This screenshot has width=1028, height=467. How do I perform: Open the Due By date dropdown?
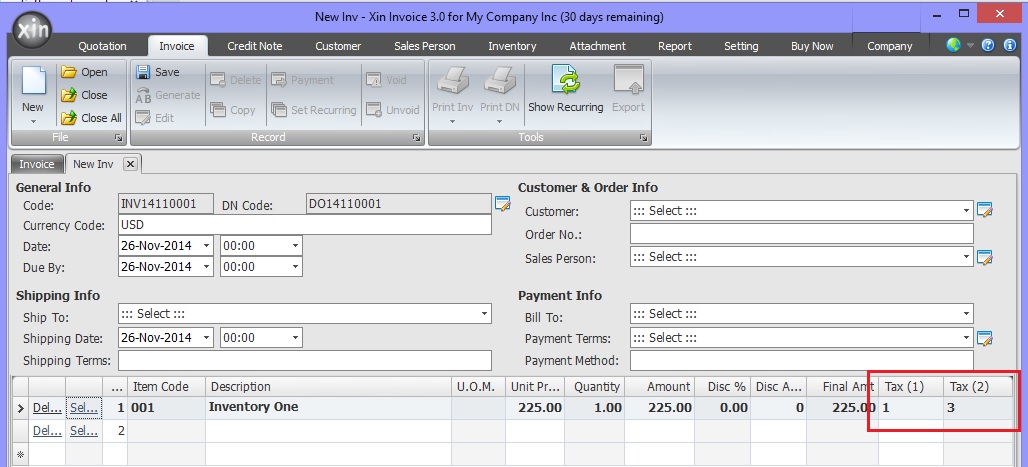(207, 267)
